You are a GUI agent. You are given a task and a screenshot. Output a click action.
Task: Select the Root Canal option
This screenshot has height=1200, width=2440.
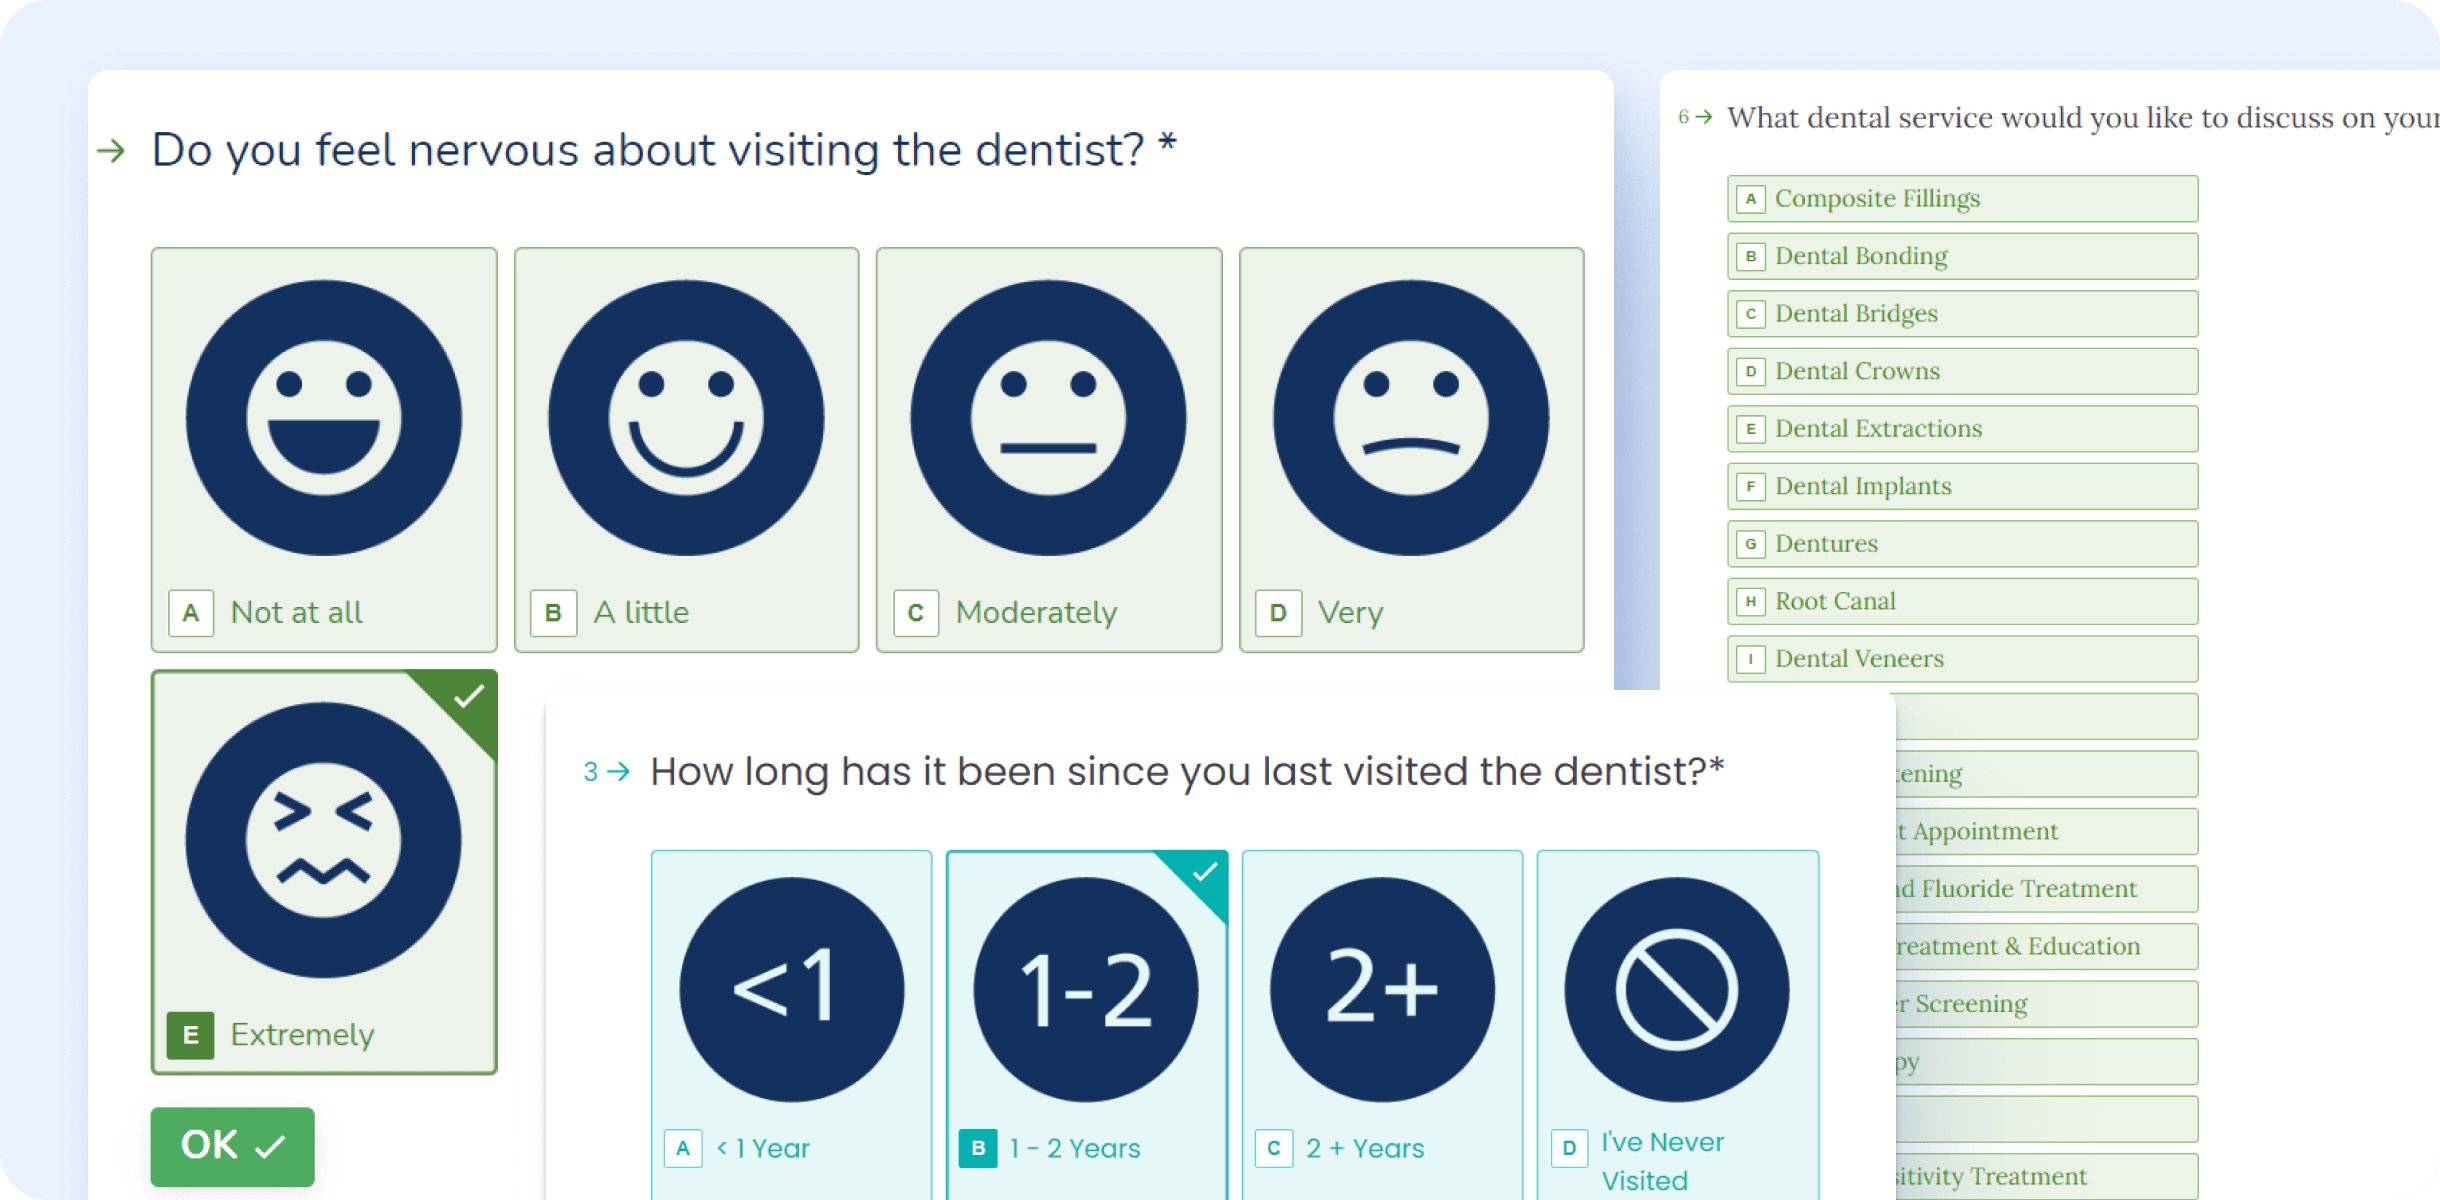pos(1961,601)
